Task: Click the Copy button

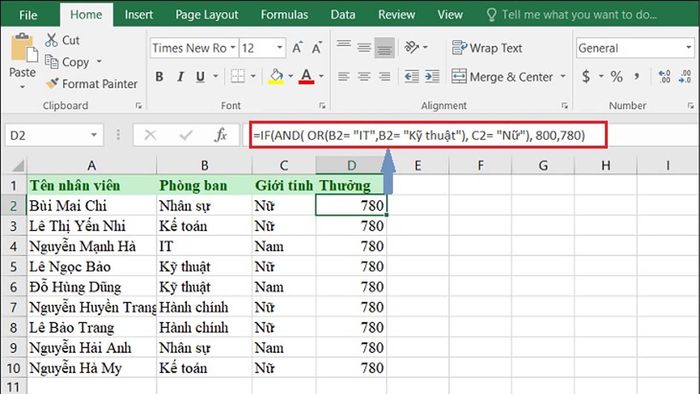Action: [67, 62]
